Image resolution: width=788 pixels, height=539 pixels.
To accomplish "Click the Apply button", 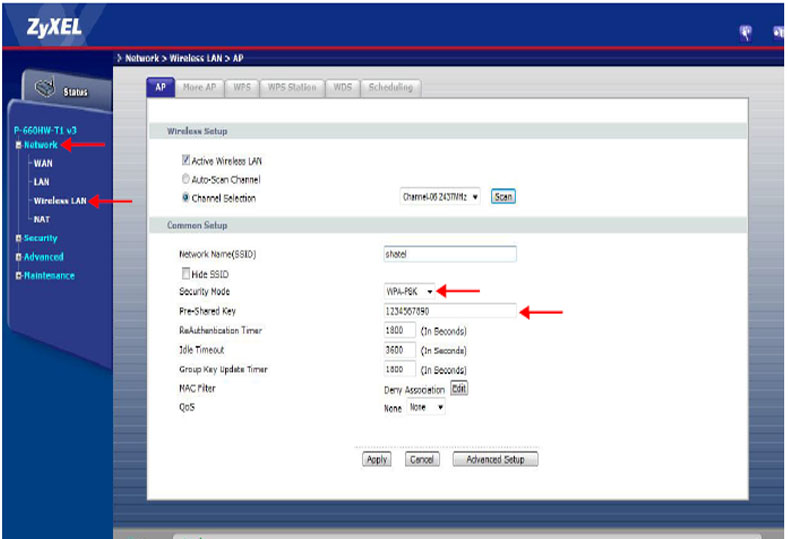I will [x=376, y=460].
